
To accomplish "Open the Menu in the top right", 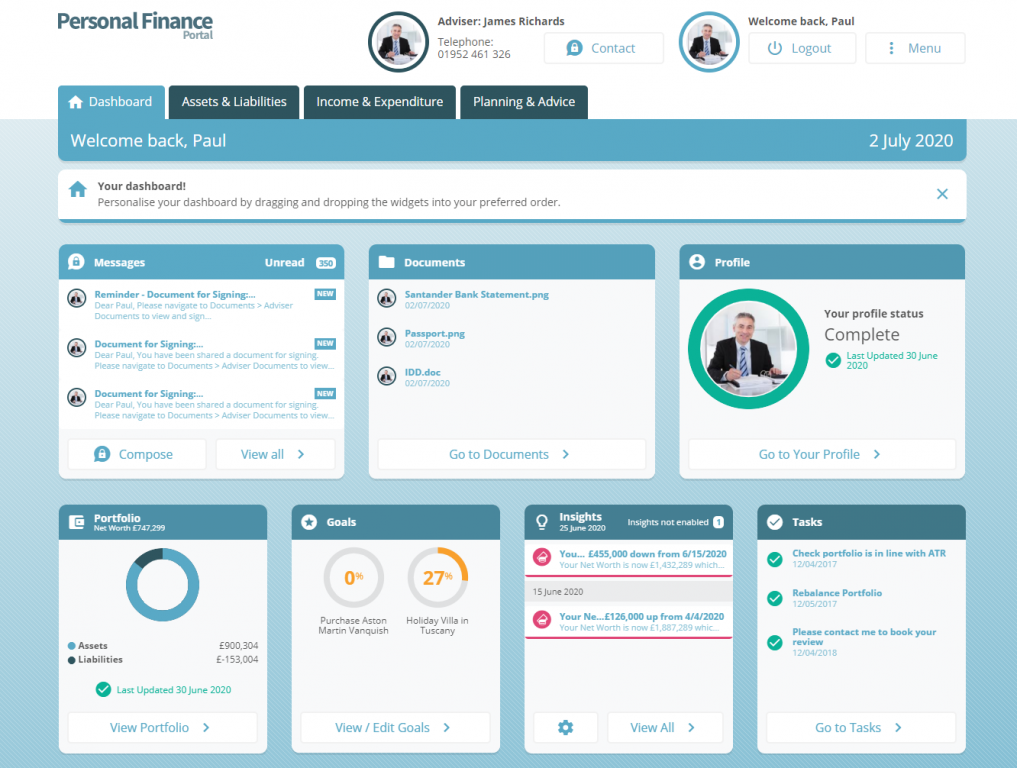I will (x=914, y=47).
